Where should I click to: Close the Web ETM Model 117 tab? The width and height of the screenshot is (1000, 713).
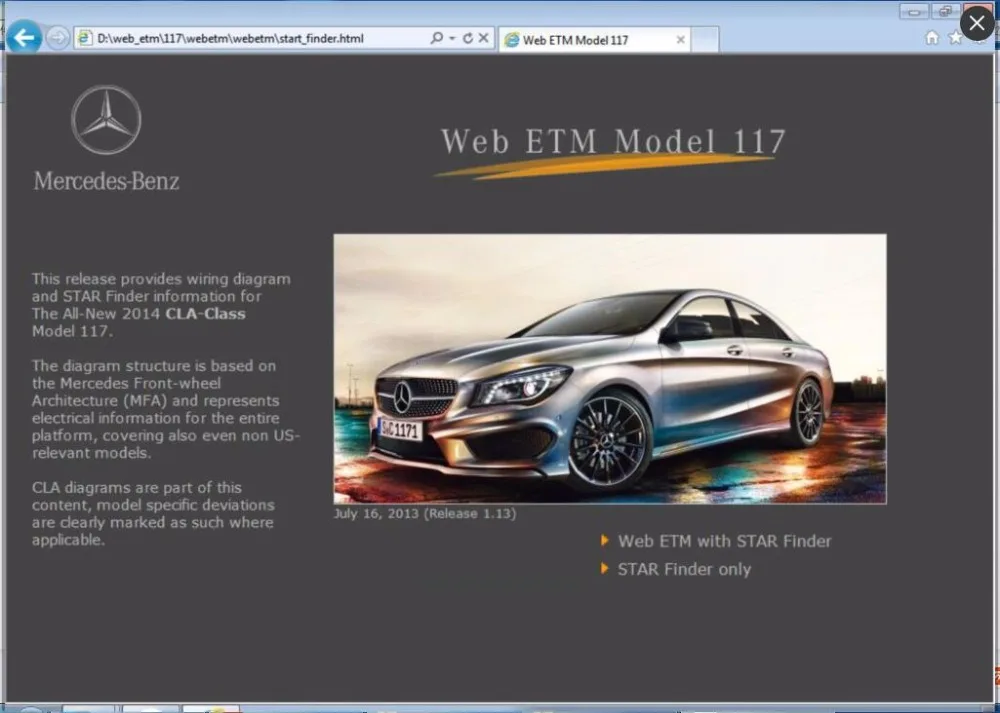pyautogui.click(x=680, y=40)
